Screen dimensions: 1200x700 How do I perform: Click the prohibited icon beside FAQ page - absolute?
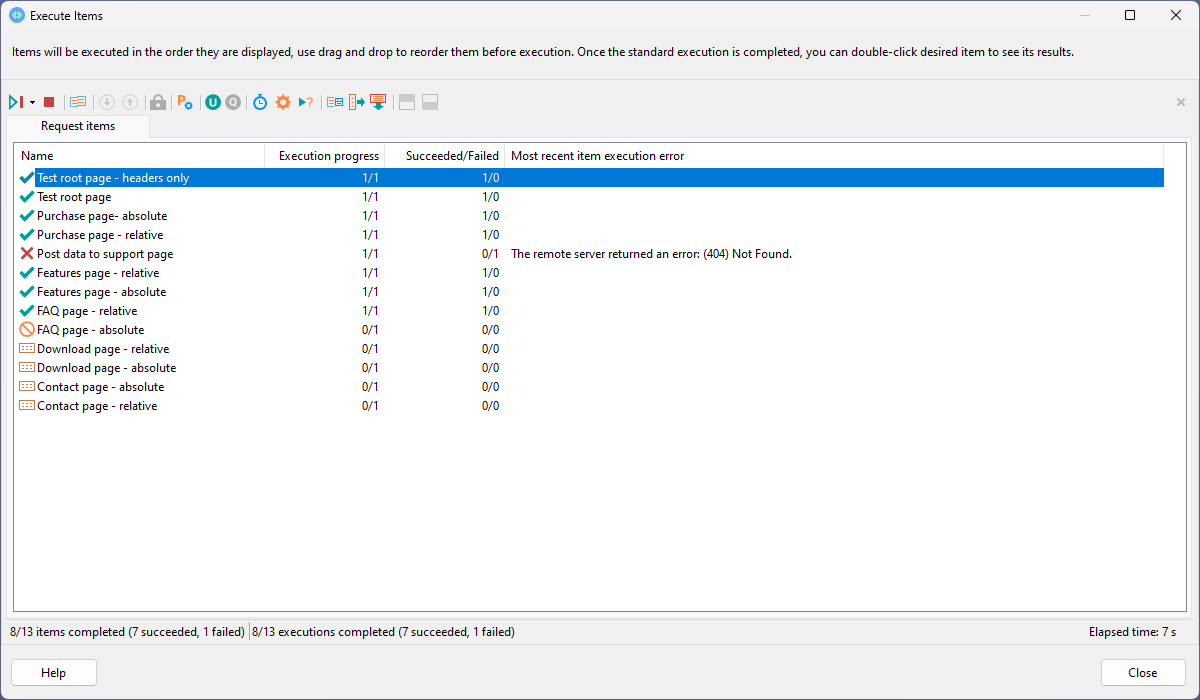point(27,330)
